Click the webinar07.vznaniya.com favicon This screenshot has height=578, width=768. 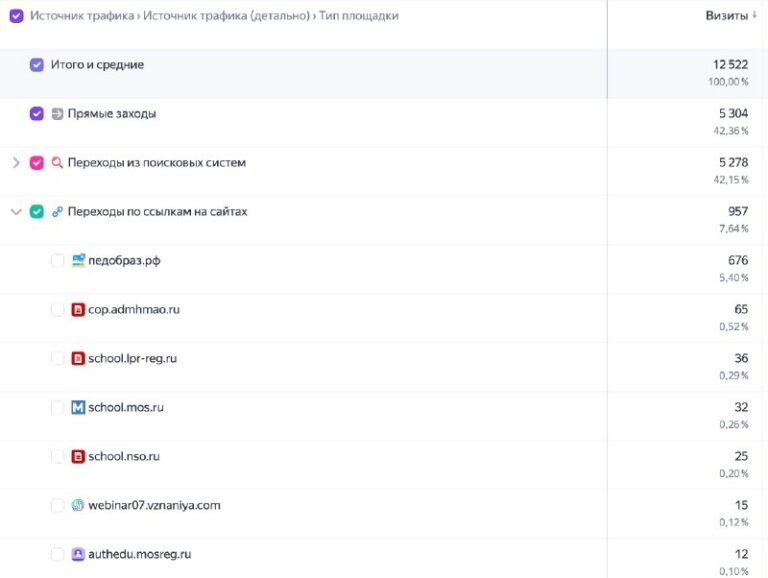point(78,505)
